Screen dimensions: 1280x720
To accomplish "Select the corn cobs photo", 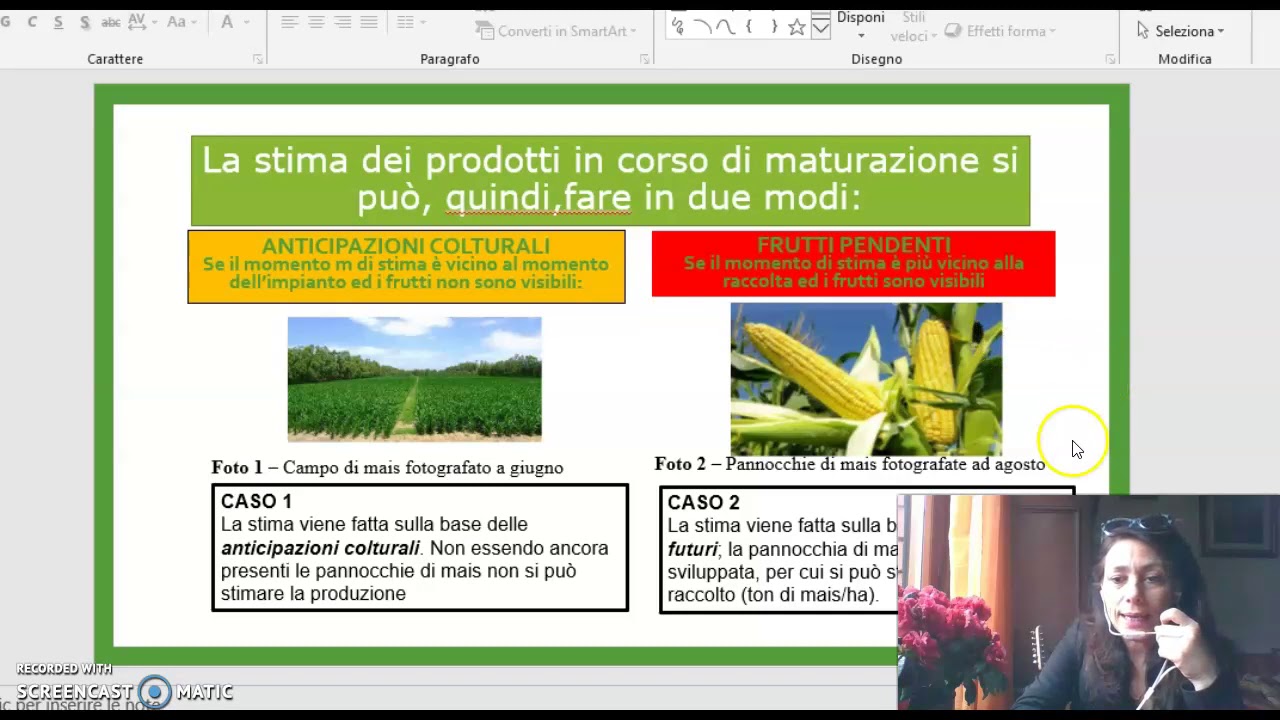I will [866, 379].
